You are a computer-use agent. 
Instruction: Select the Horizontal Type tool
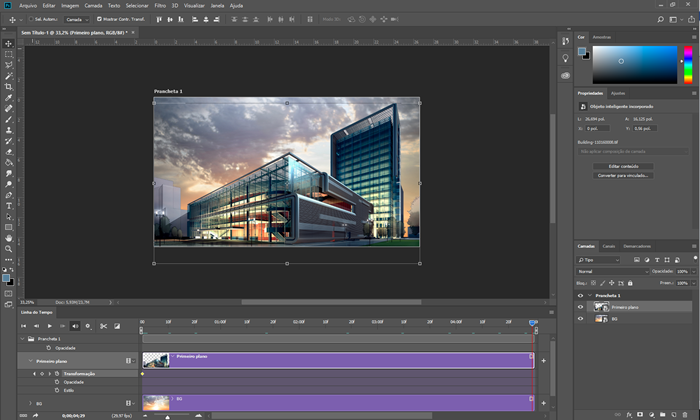8,206
